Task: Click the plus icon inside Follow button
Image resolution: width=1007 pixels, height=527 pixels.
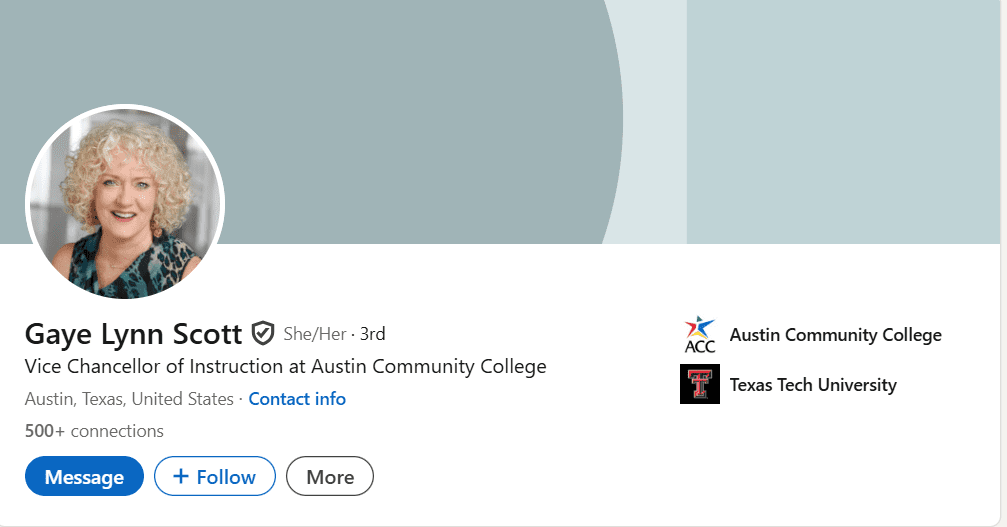Action: pyautogui.click(x=181, y=477)
